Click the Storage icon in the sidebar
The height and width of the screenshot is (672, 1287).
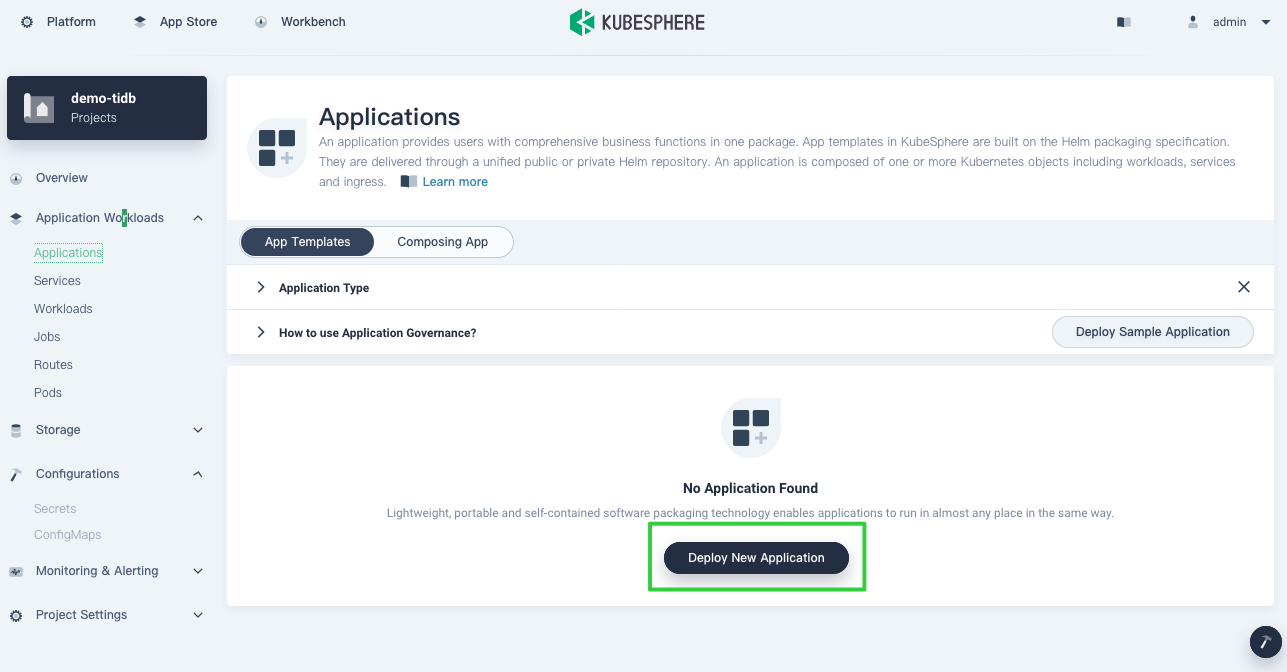(x=15, y=430)
